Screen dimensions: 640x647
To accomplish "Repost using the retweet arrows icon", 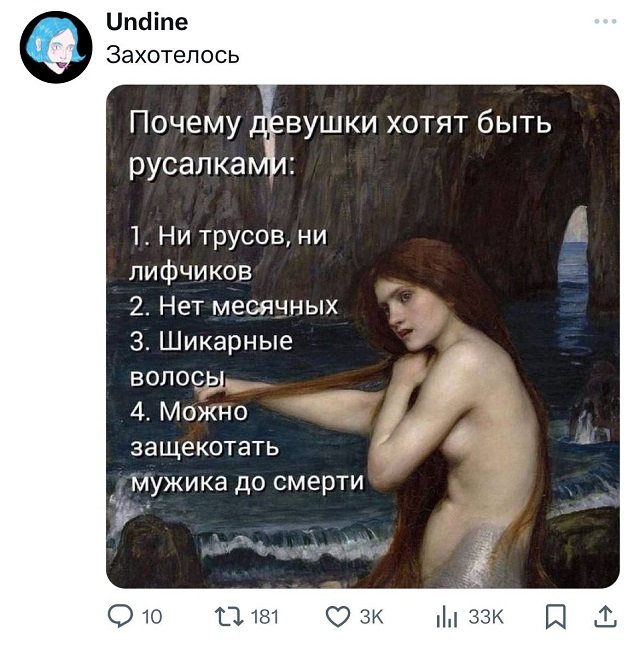I will click(229, 617).
